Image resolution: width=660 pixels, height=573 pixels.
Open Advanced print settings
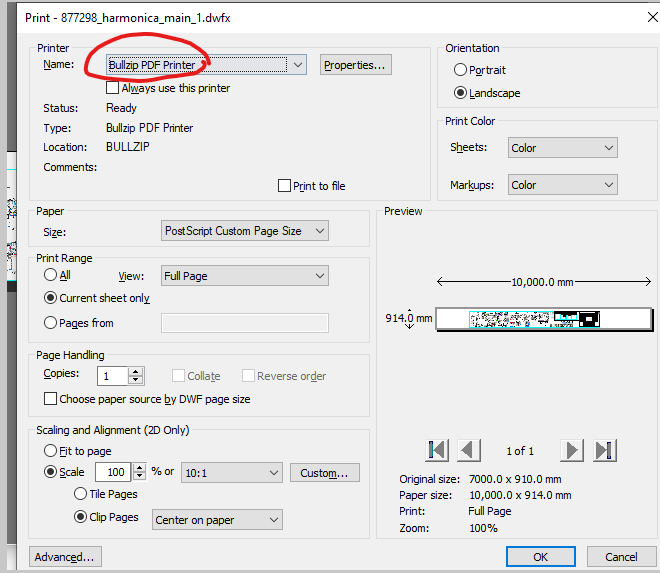(x=65, y=557)
